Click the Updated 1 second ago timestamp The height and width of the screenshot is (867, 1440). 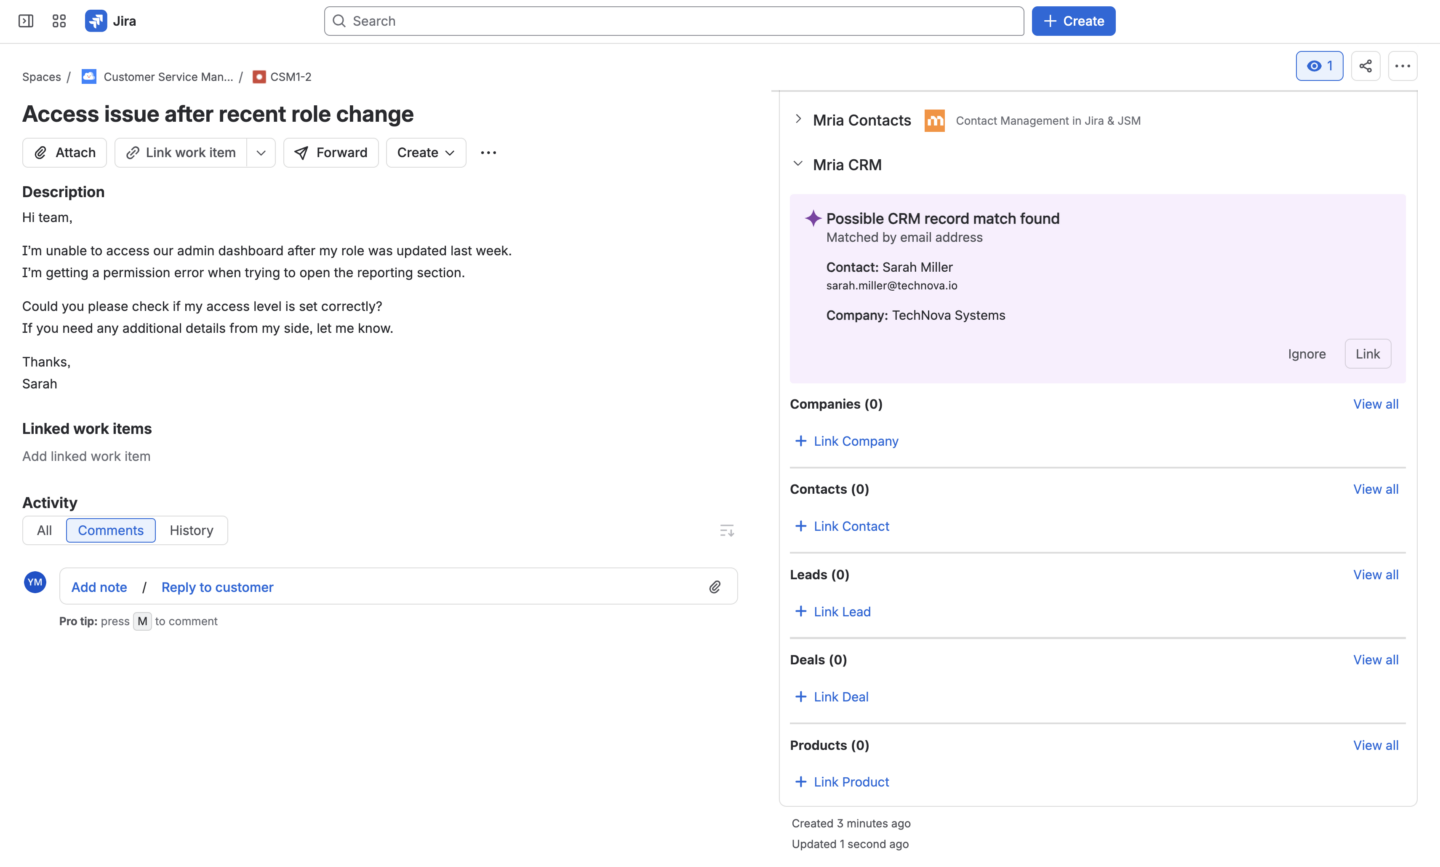(x=850, y=844)
